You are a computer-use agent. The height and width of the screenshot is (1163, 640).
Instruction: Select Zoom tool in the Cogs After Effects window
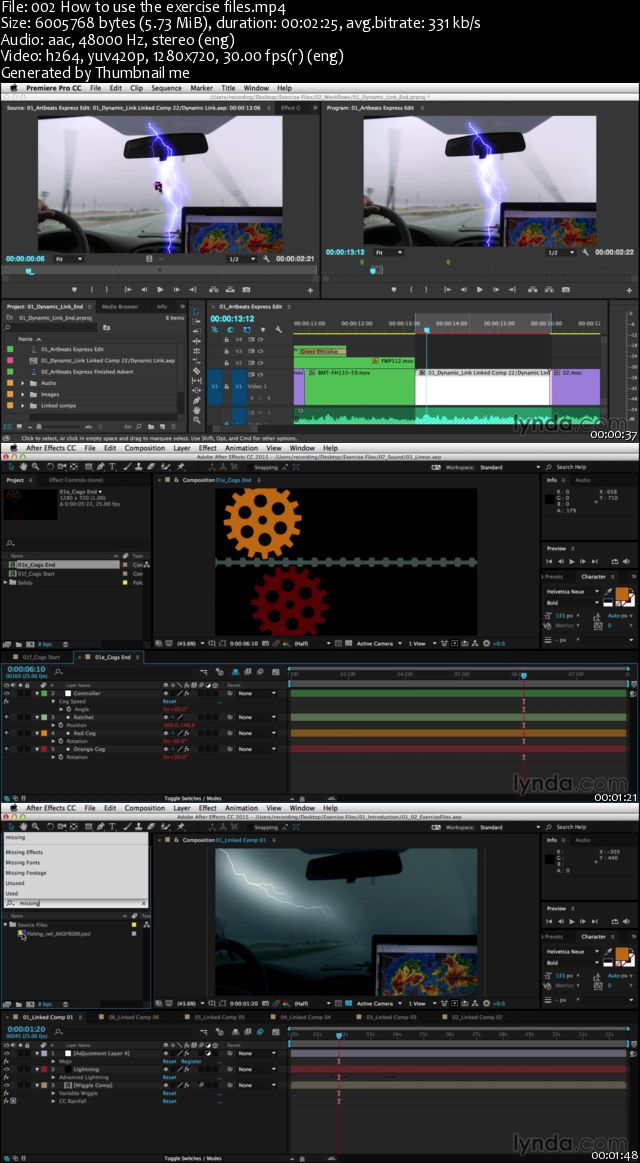36,467
